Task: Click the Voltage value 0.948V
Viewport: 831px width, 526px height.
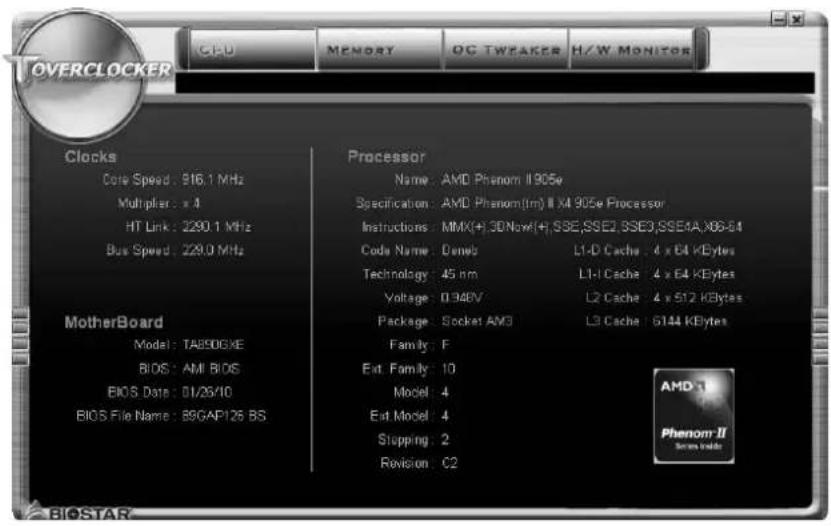Action: [x=462, y=298]
